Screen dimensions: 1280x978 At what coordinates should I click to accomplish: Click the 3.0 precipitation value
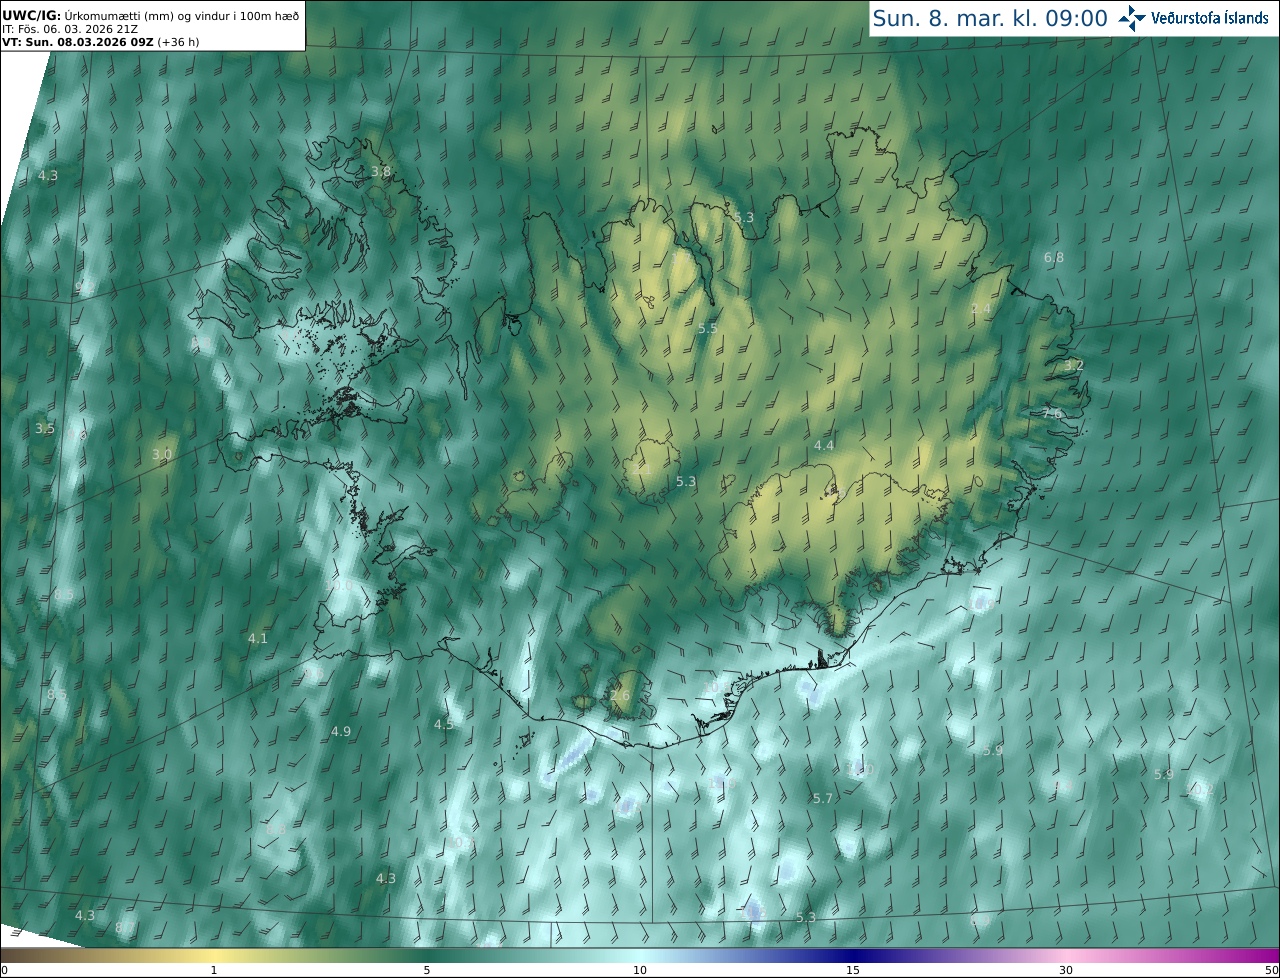(162, 454)
